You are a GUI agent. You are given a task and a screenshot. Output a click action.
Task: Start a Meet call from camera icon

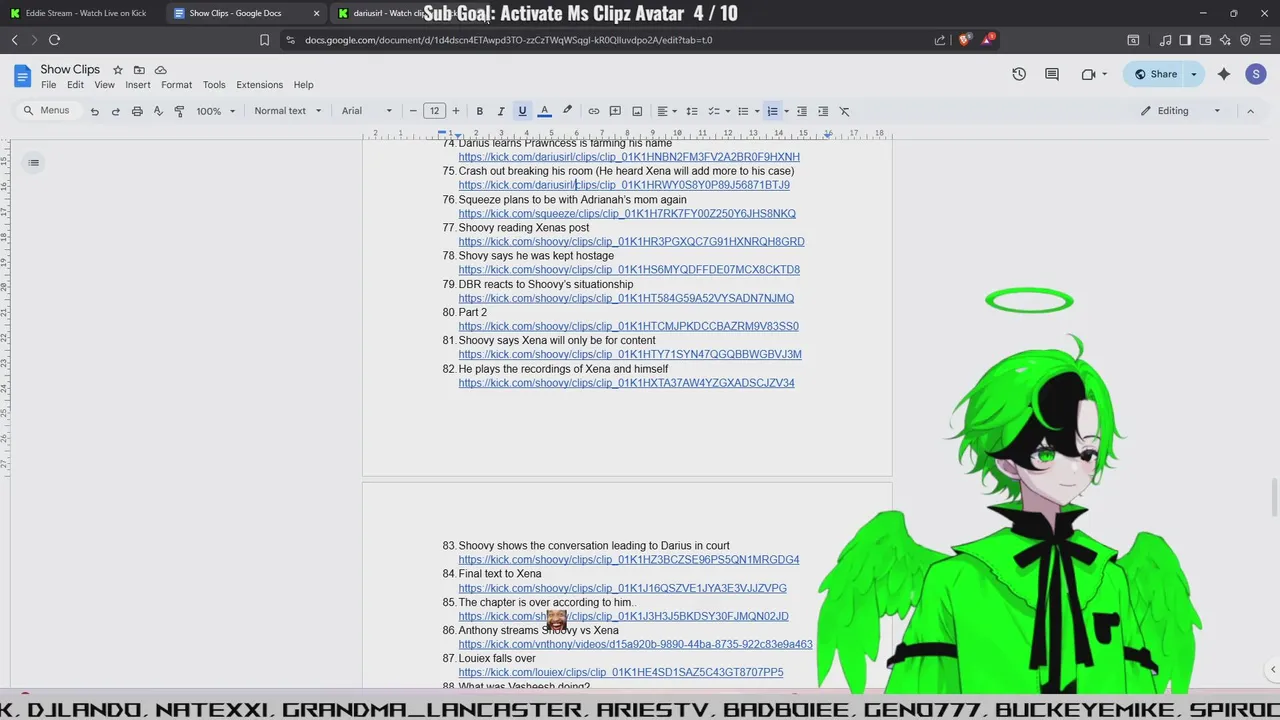(1088, 74)
